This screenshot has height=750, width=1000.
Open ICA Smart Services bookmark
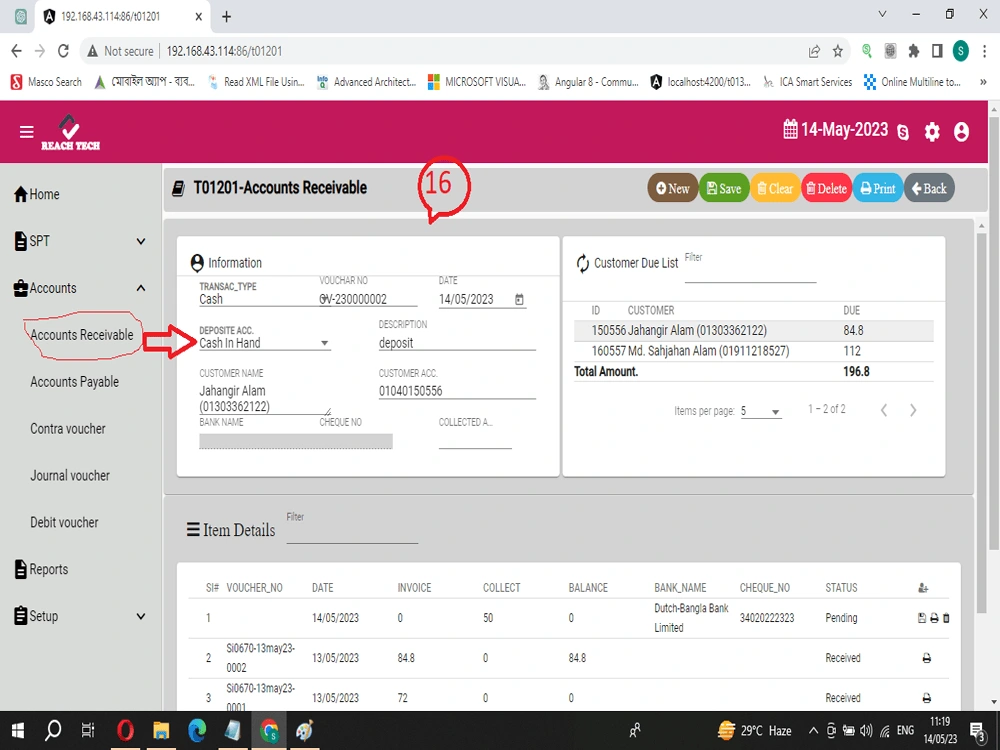pos(807,82)
